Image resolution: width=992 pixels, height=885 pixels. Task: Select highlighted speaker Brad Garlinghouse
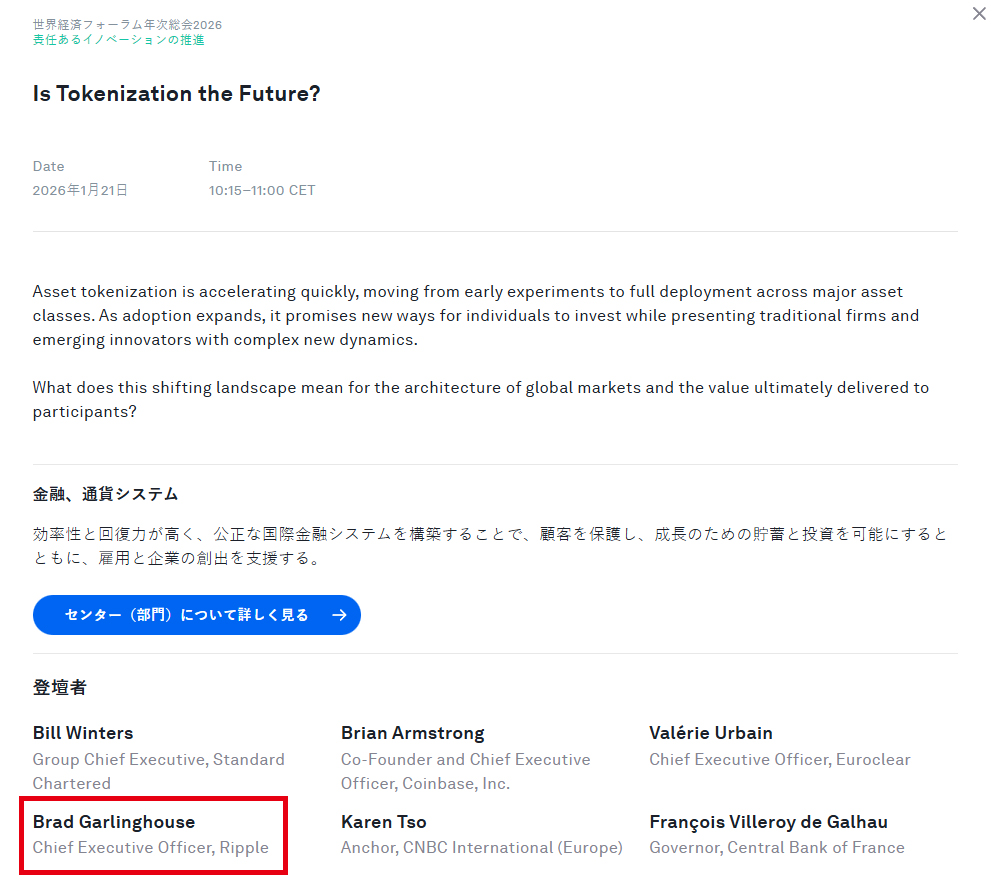(111, 821)
